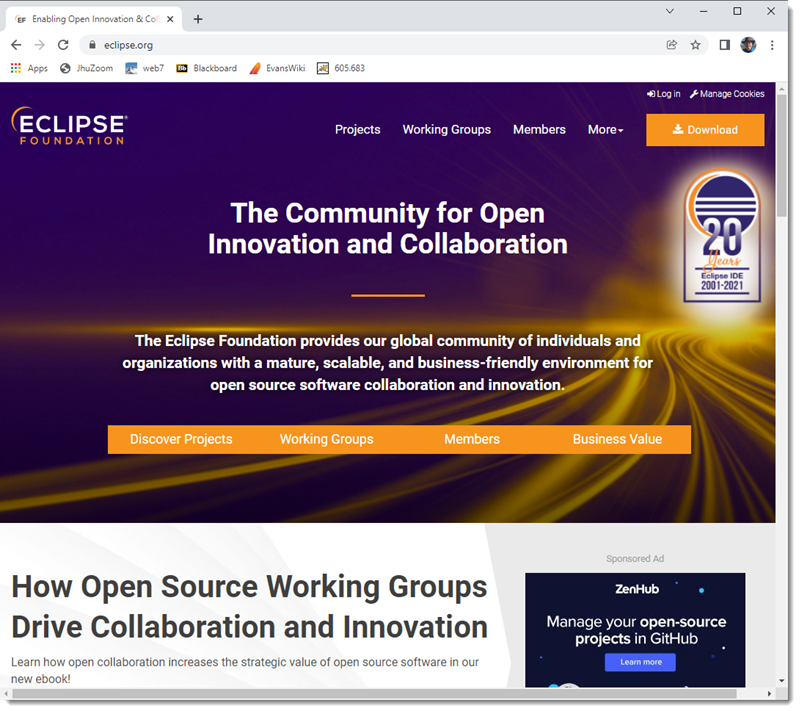Image resolution: width=800 pixels, height=711 pixels.
Task: Click the scrollbar down arrow
Action: (782, 680)
